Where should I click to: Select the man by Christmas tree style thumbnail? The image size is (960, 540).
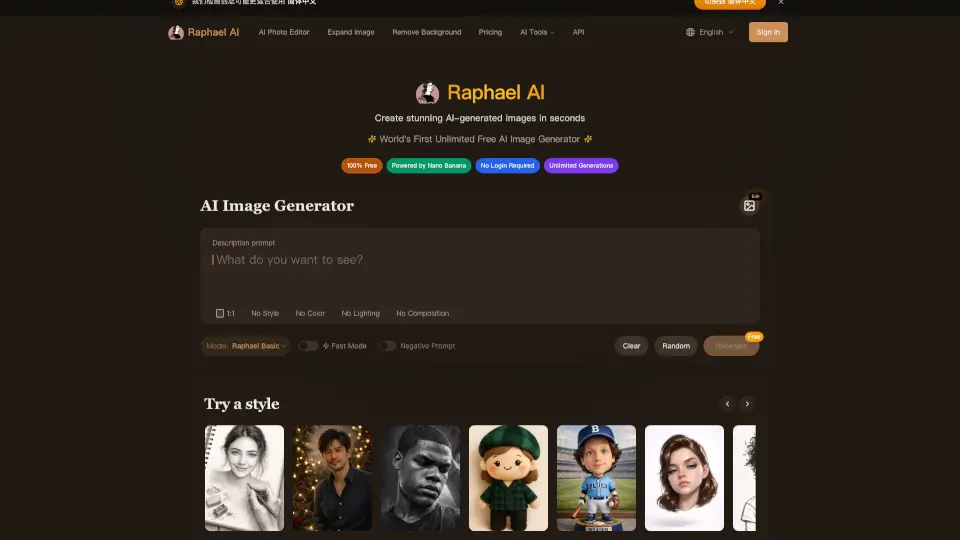pos(332,478)
